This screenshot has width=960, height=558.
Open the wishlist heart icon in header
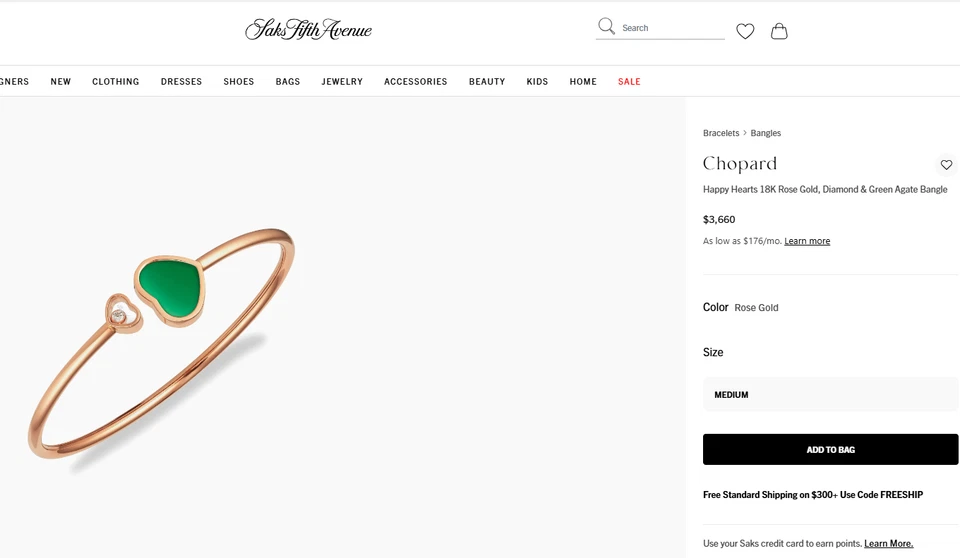tap(745, 31)
